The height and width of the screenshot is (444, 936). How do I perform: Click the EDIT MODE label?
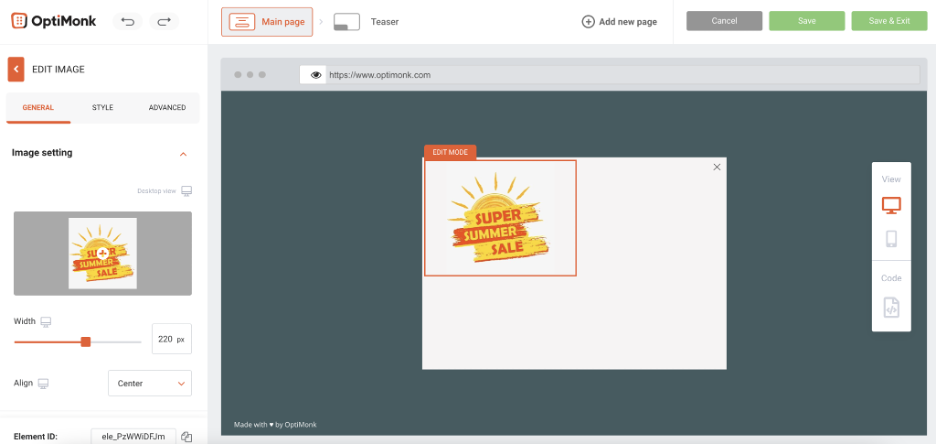coord(450,152)
